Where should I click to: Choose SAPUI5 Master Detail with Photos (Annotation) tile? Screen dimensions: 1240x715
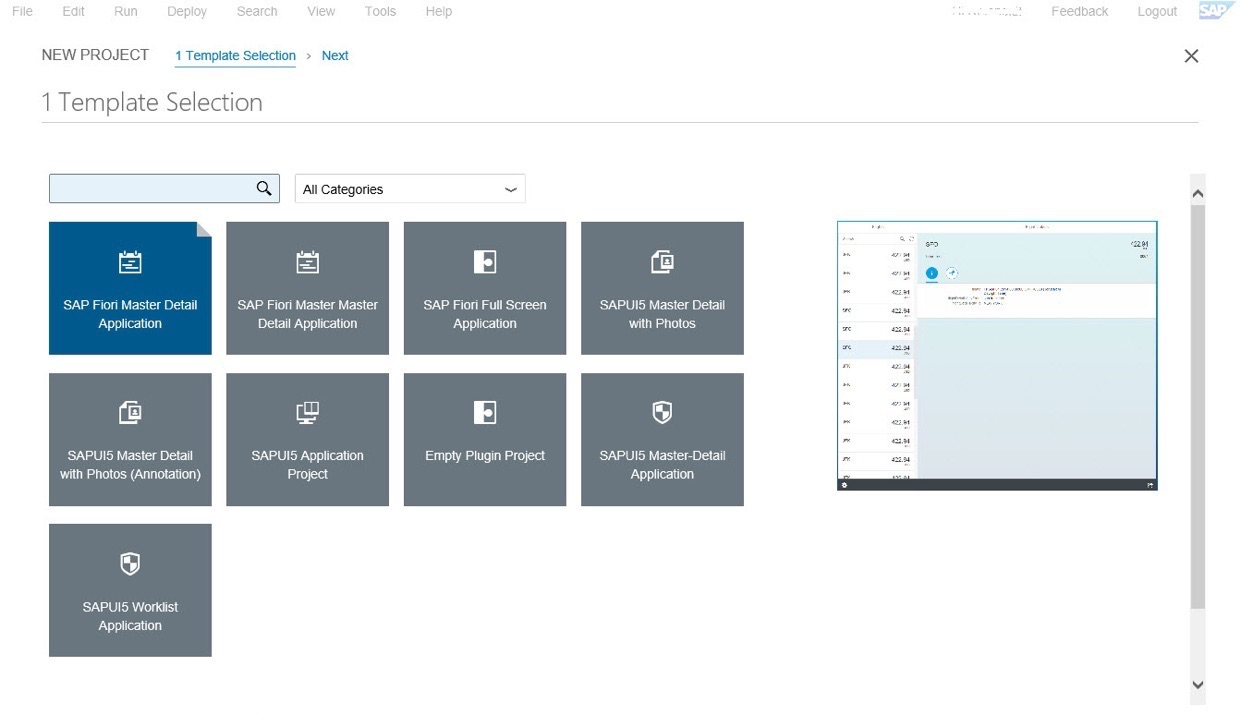[130, 439]
